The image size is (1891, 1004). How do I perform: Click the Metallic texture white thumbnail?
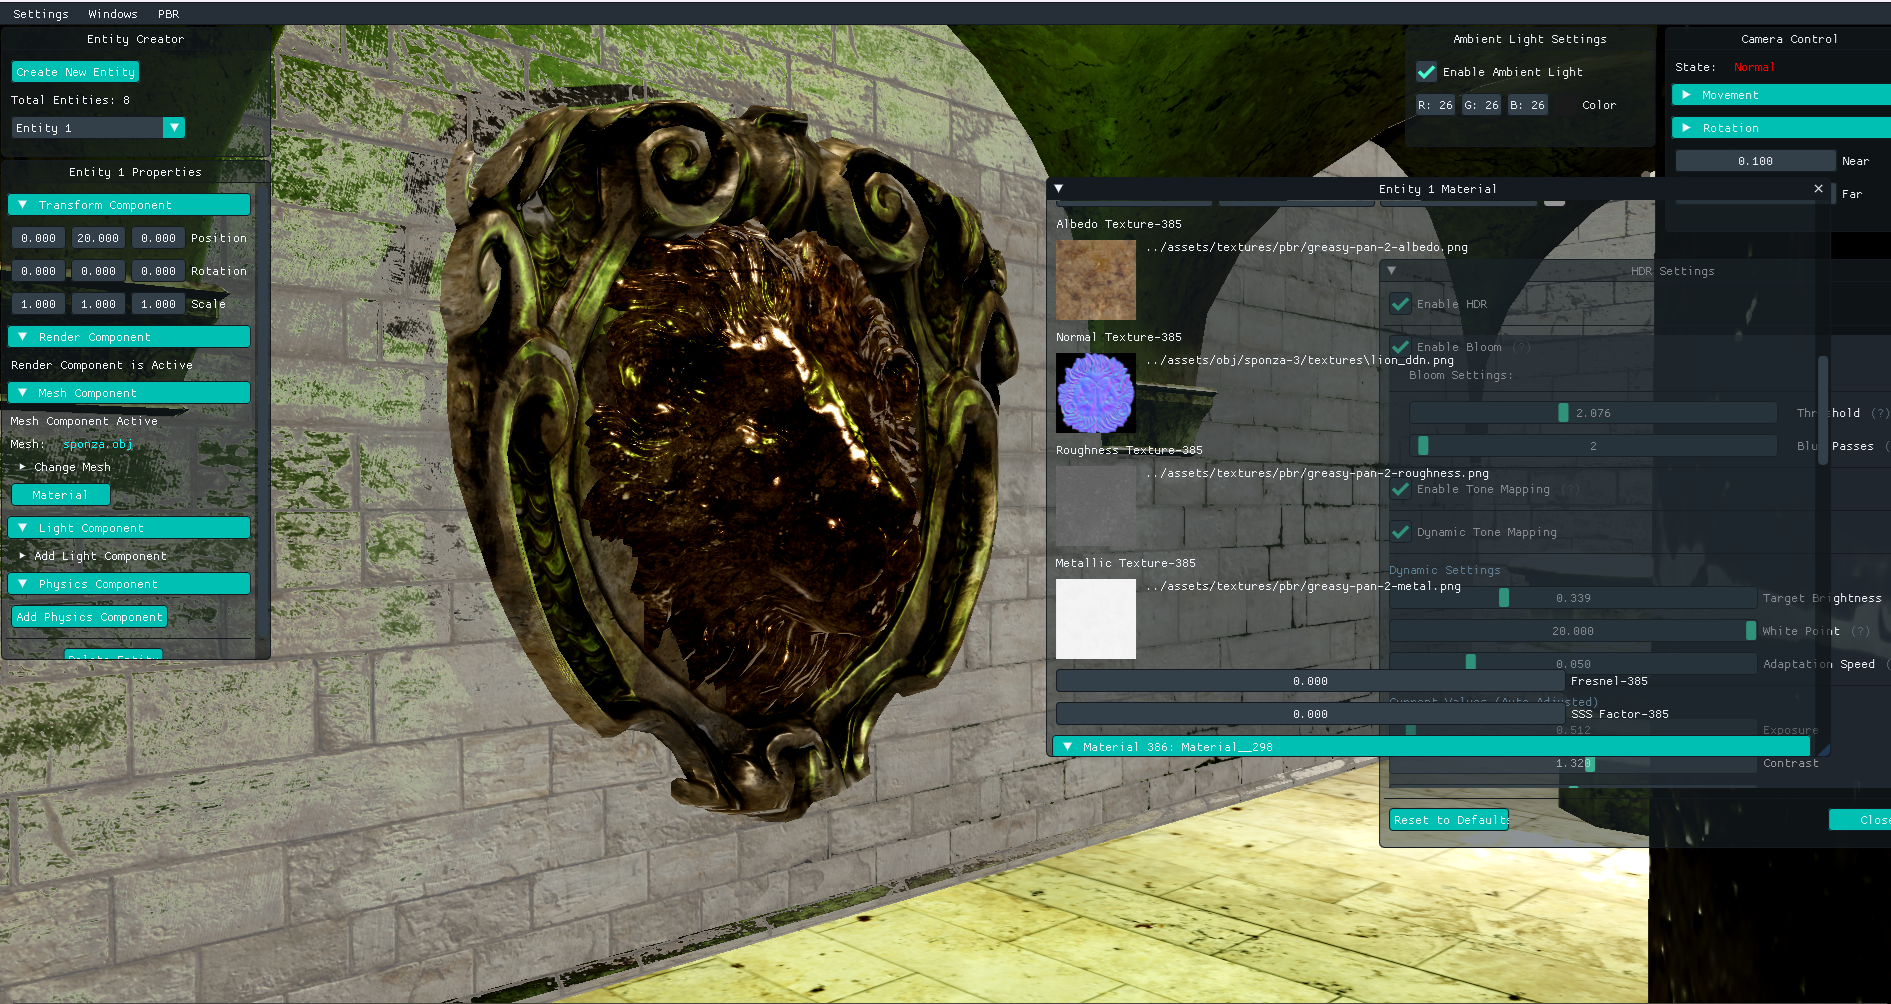1096,619
